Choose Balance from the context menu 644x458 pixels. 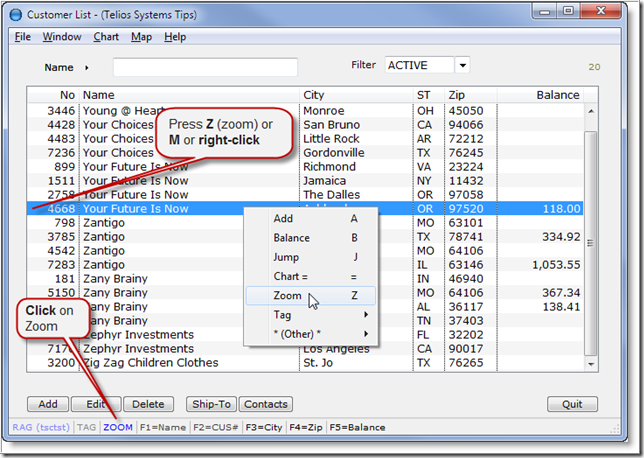291,238
